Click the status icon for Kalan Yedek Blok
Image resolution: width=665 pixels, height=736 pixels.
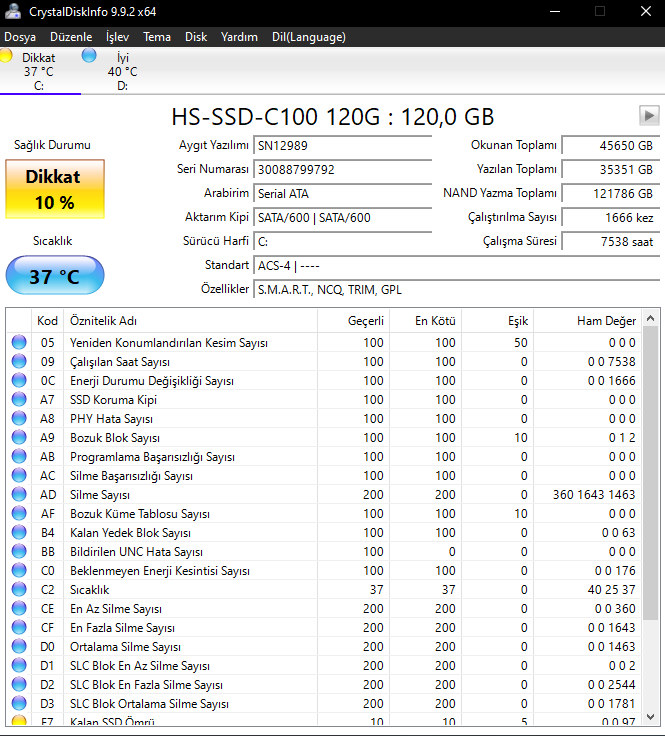pos(19,532)
